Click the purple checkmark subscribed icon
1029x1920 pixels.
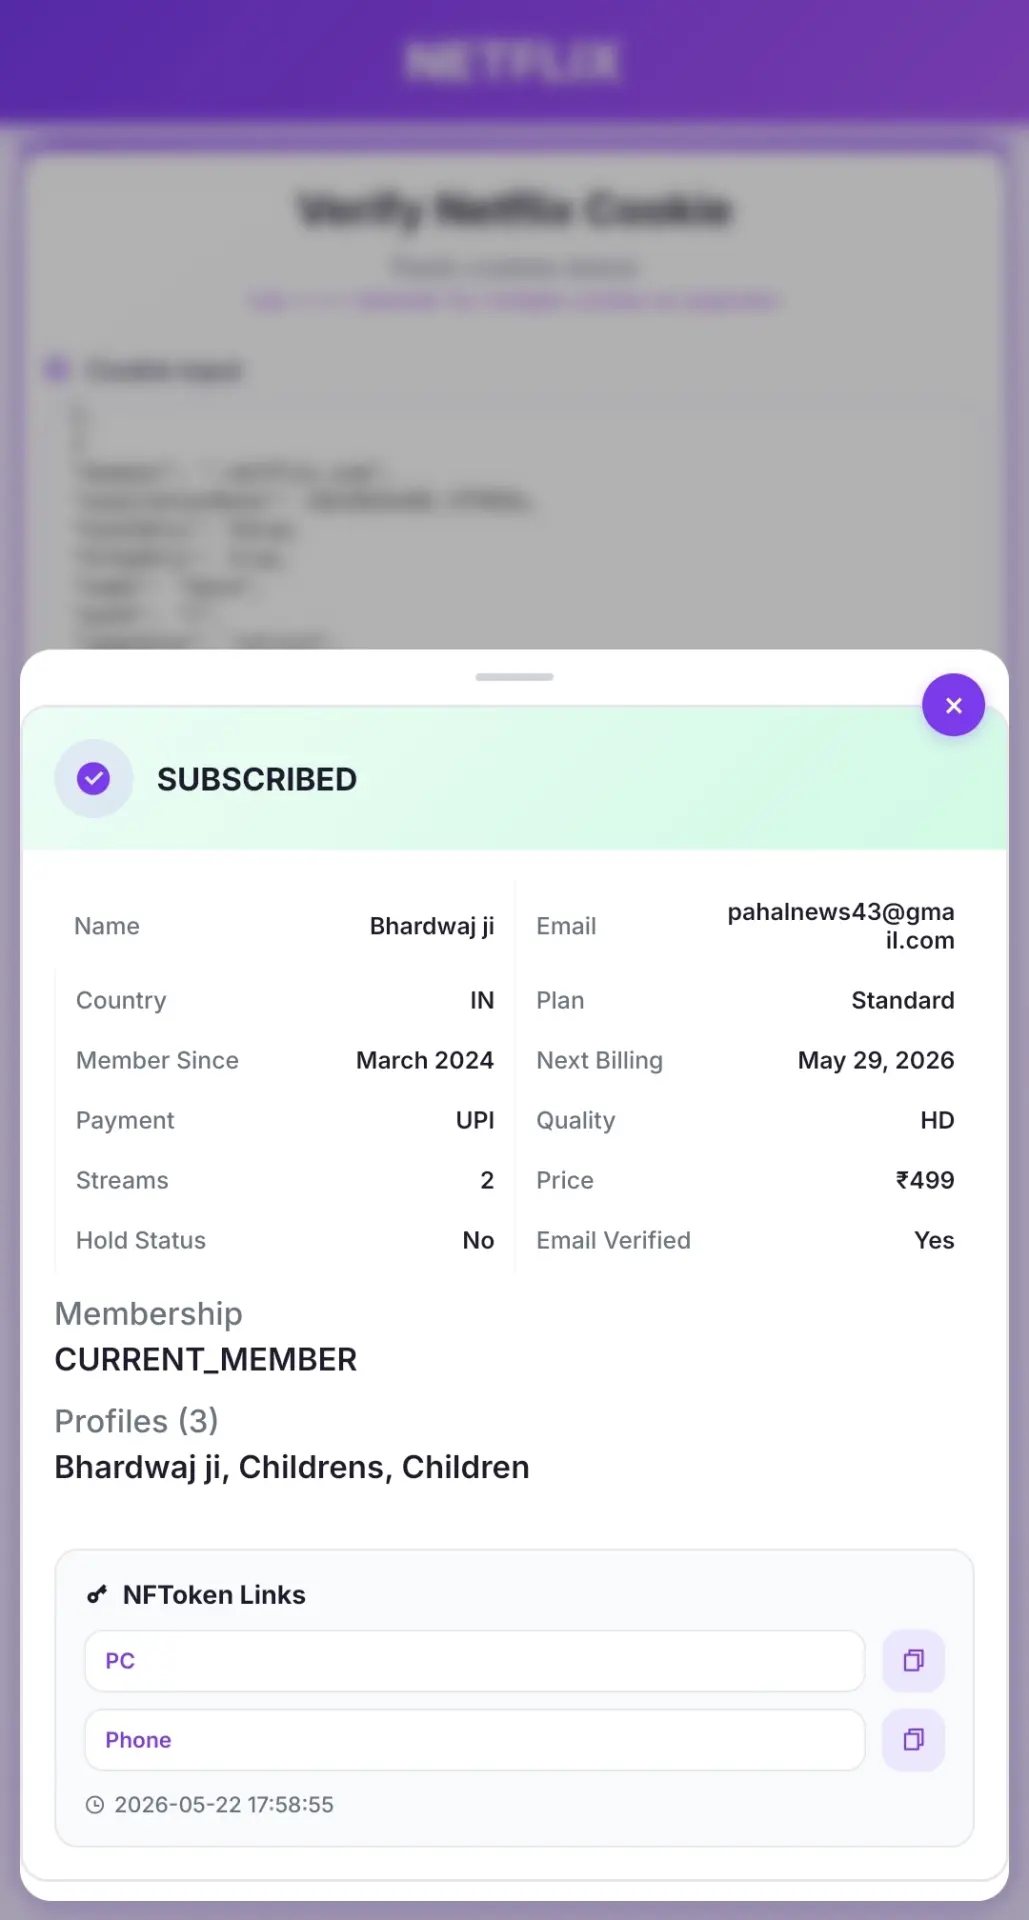93,778
